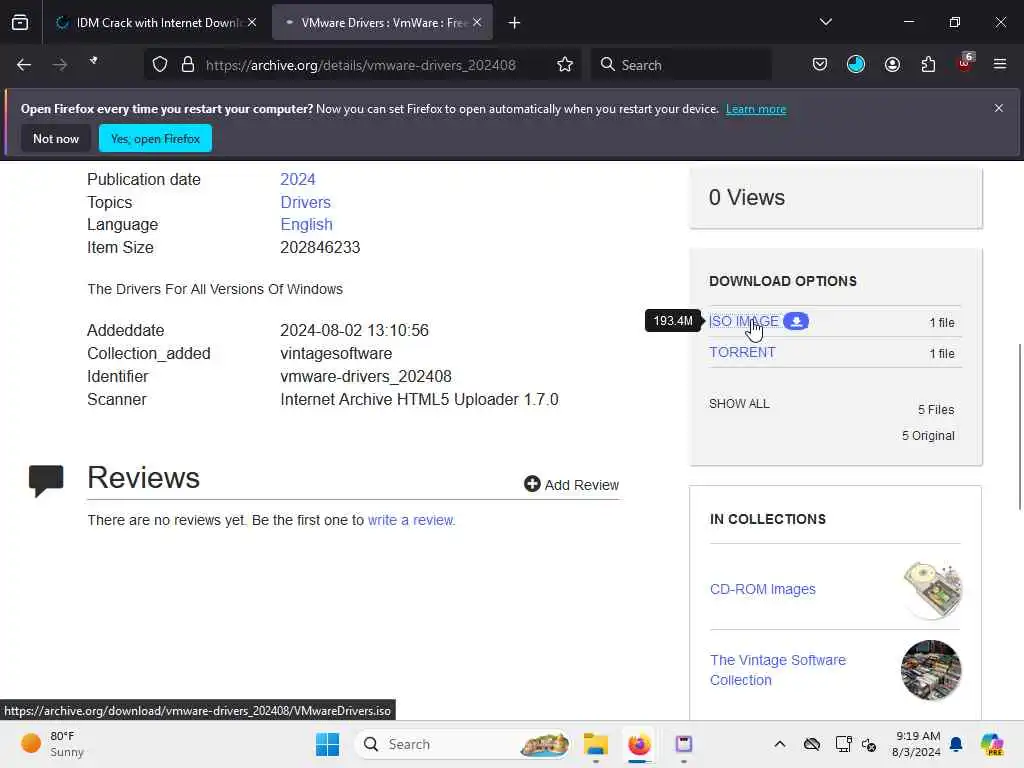Click the uBlock extension icon with badge
Screen dimensions: 1024x768
click(965, 63)
